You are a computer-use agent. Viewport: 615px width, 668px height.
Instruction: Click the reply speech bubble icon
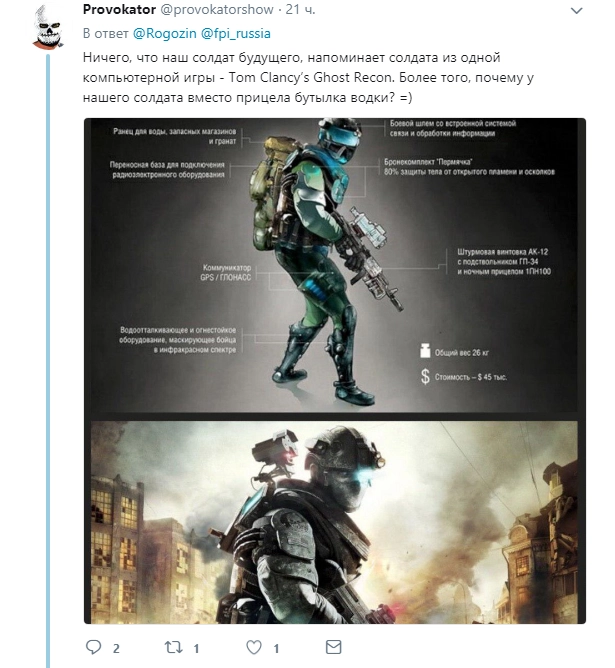pos(93,647)
